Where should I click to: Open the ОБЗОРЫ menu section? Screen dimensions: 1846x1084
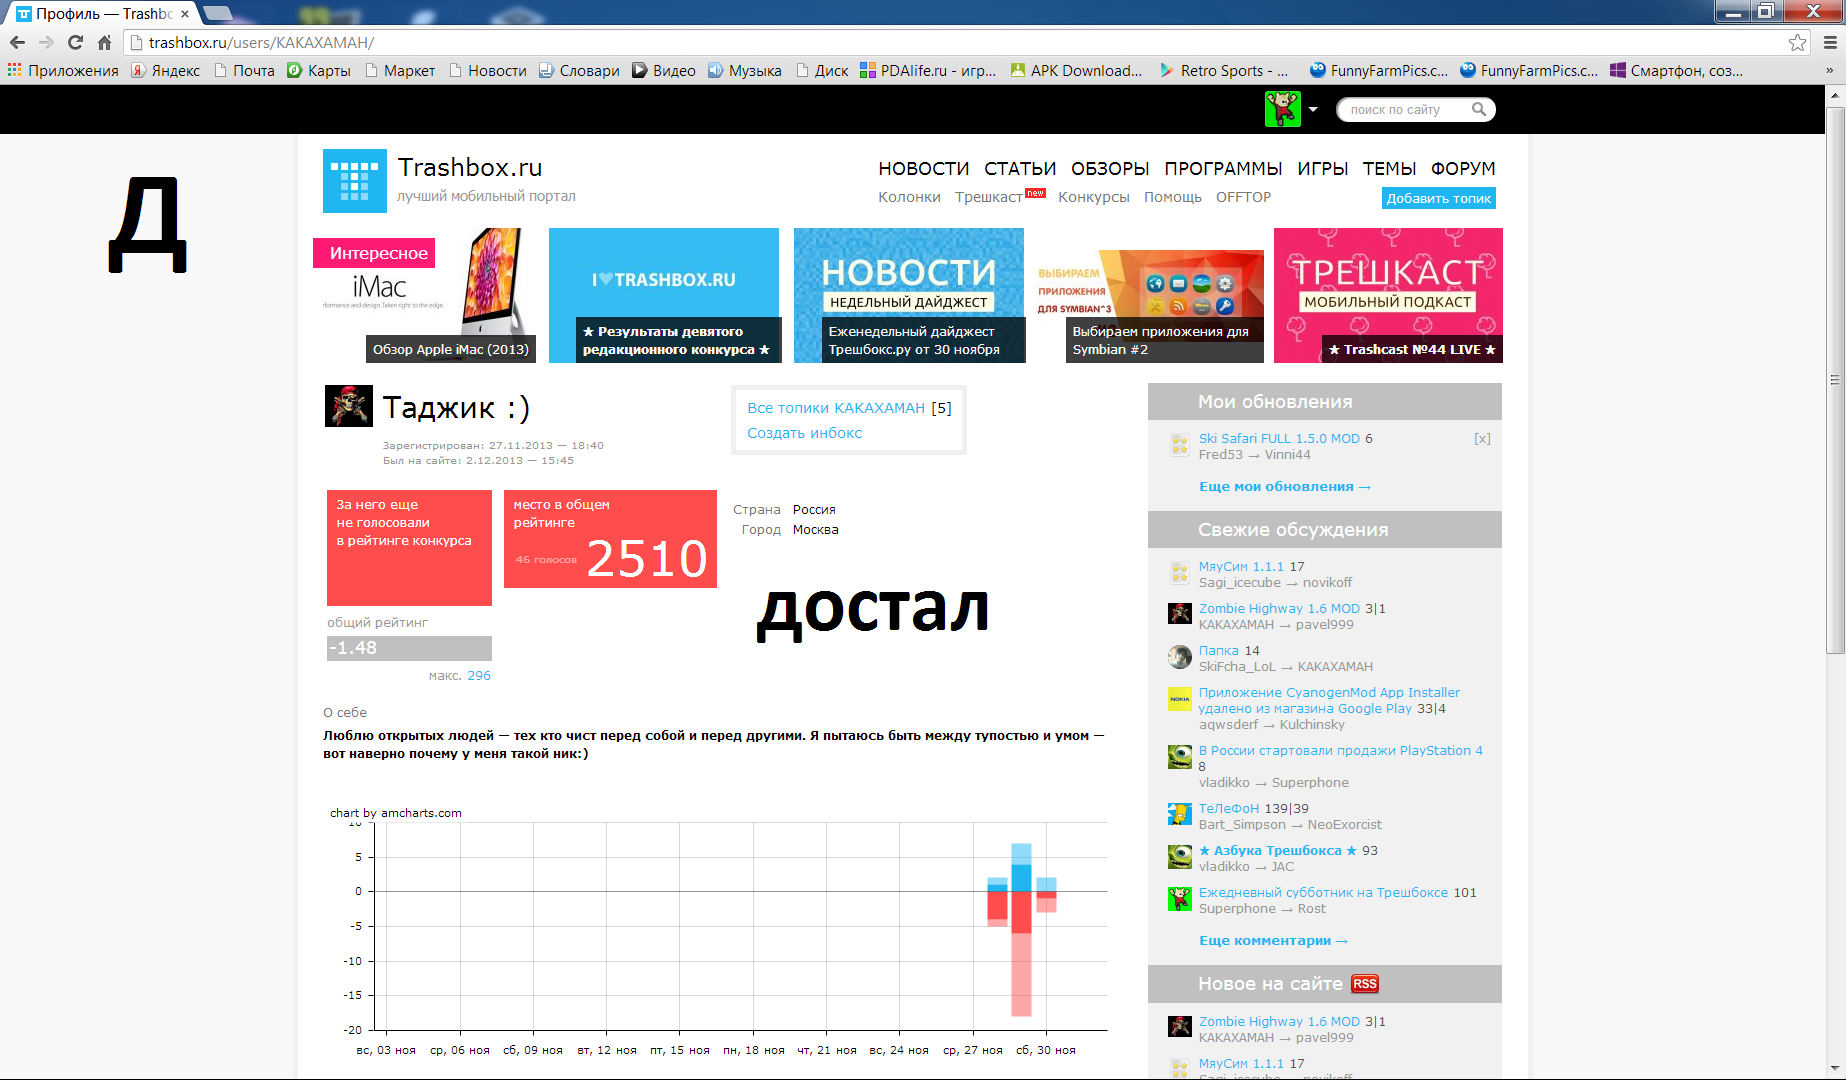point(1110,169)
